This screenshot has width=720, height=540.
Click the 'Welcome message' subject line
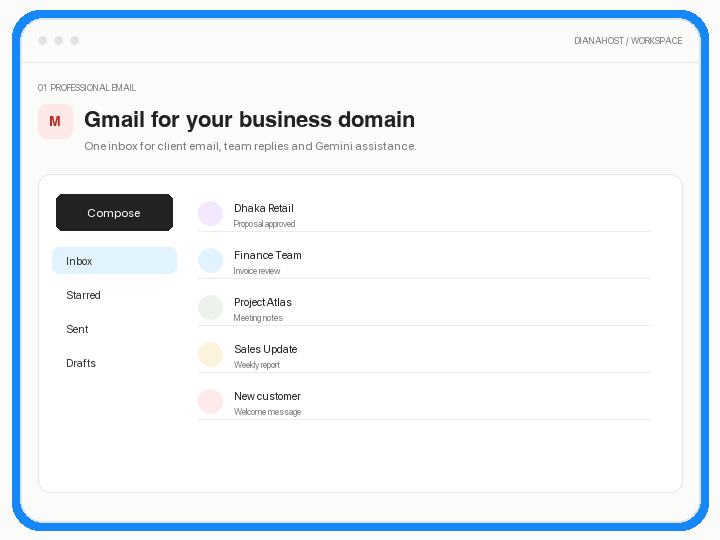tap(267, 412)
